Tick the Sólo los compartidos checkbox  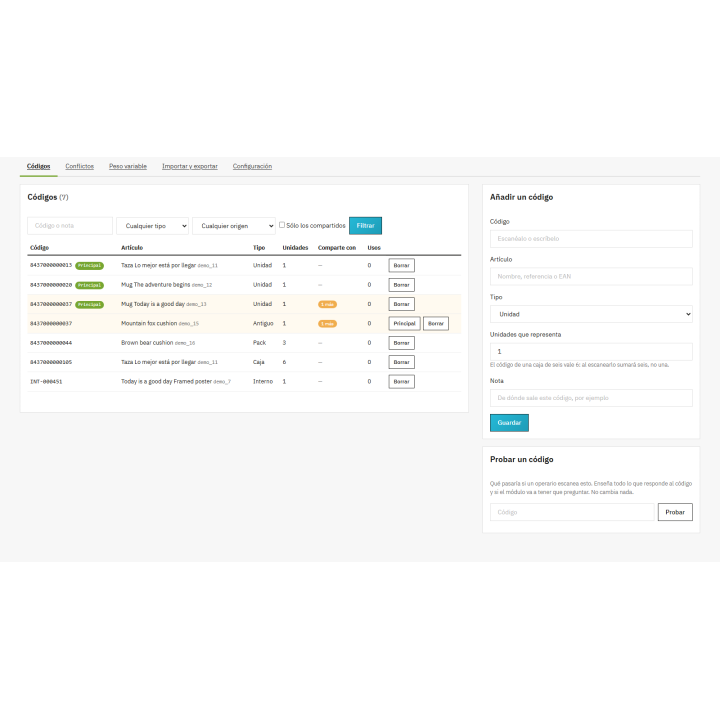pos(282,225)
